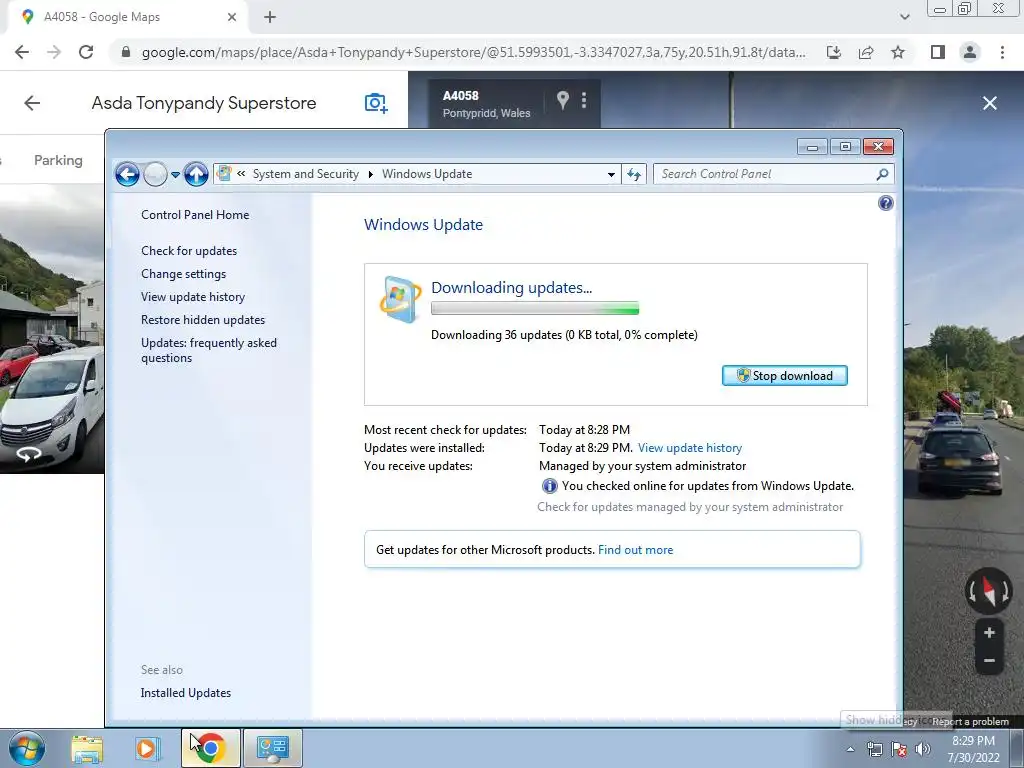
Task: Click the Control Panel back arrow button
Action: click(127, 174)
